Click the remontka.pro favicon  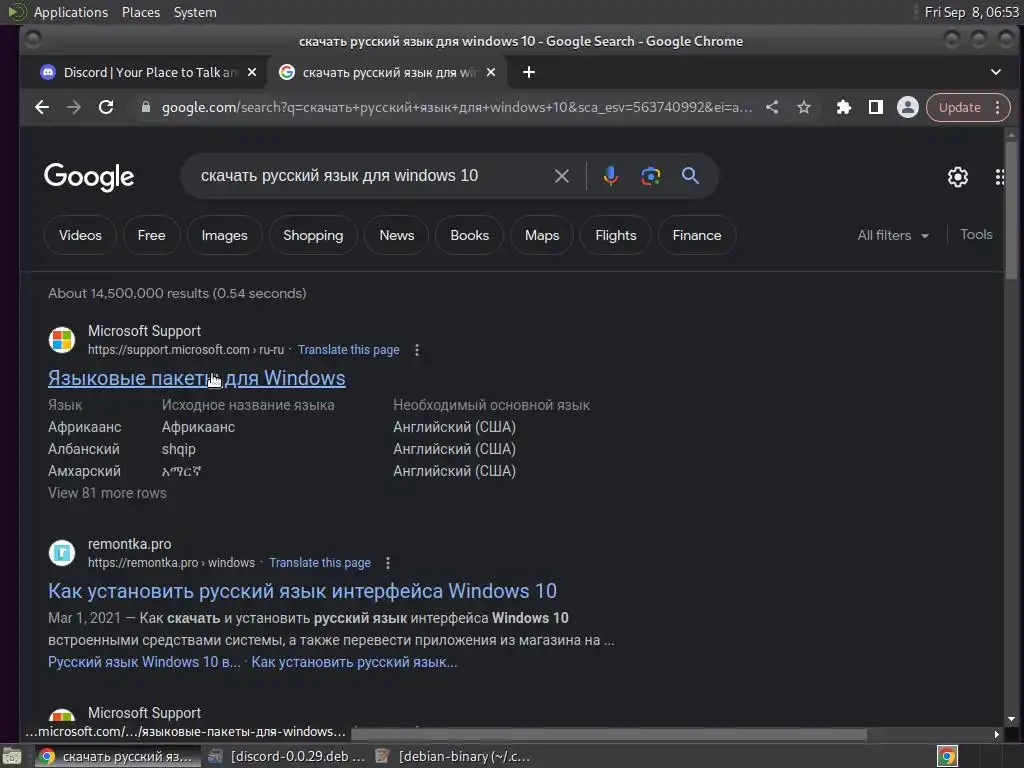[x=62, y=552]
